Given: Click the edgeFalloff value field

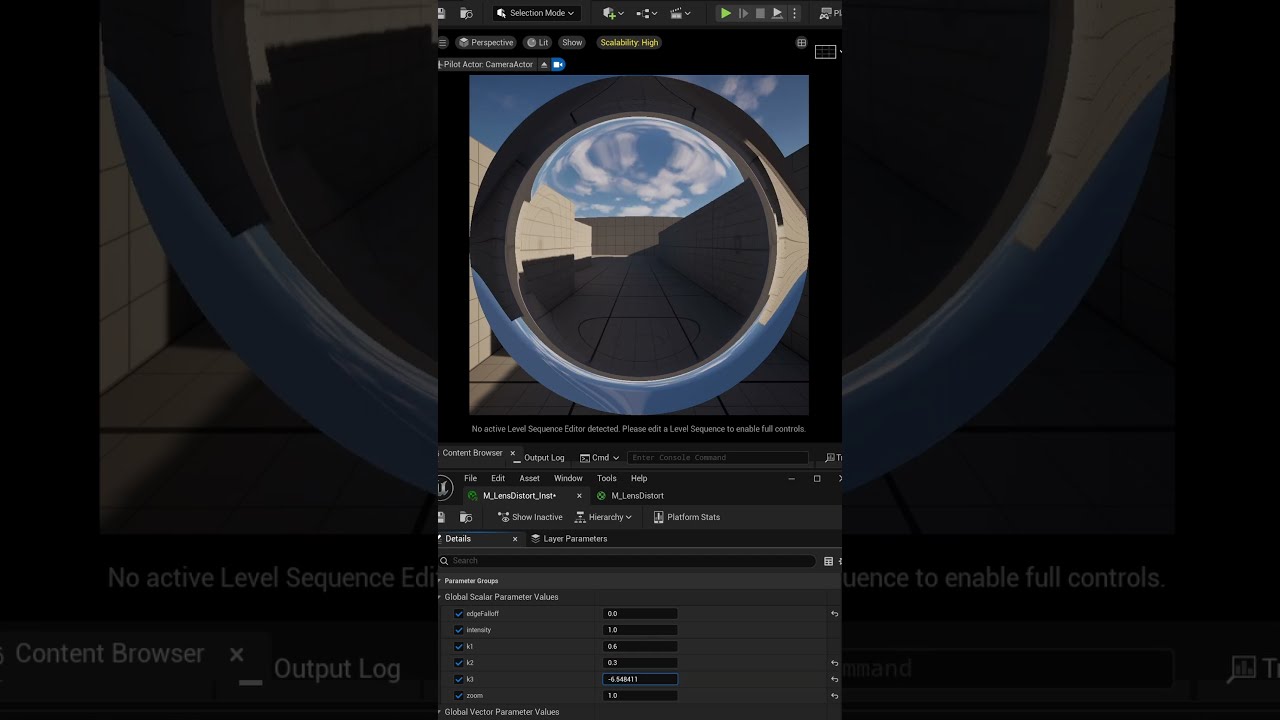Looking at the screenshot, I should pos(640,614).
